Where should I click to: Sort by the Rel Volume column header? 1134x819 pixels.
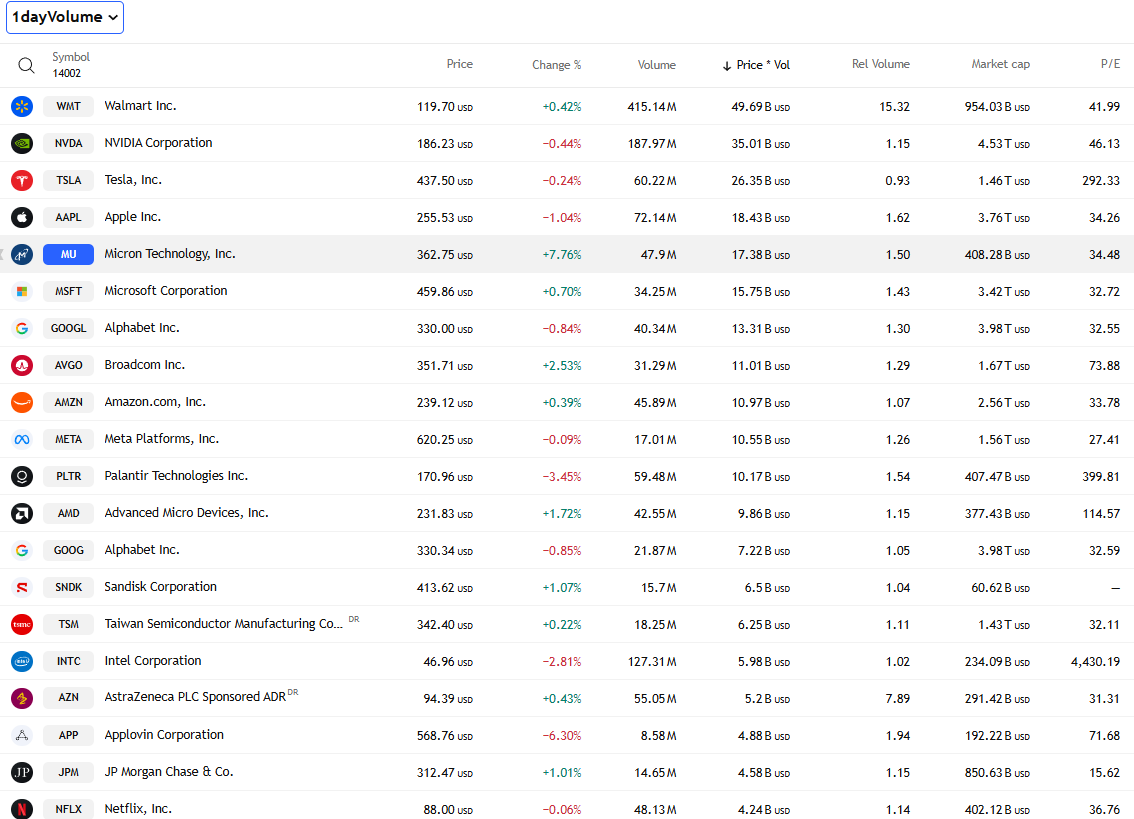pyautogui.click(x=880, y=64)
